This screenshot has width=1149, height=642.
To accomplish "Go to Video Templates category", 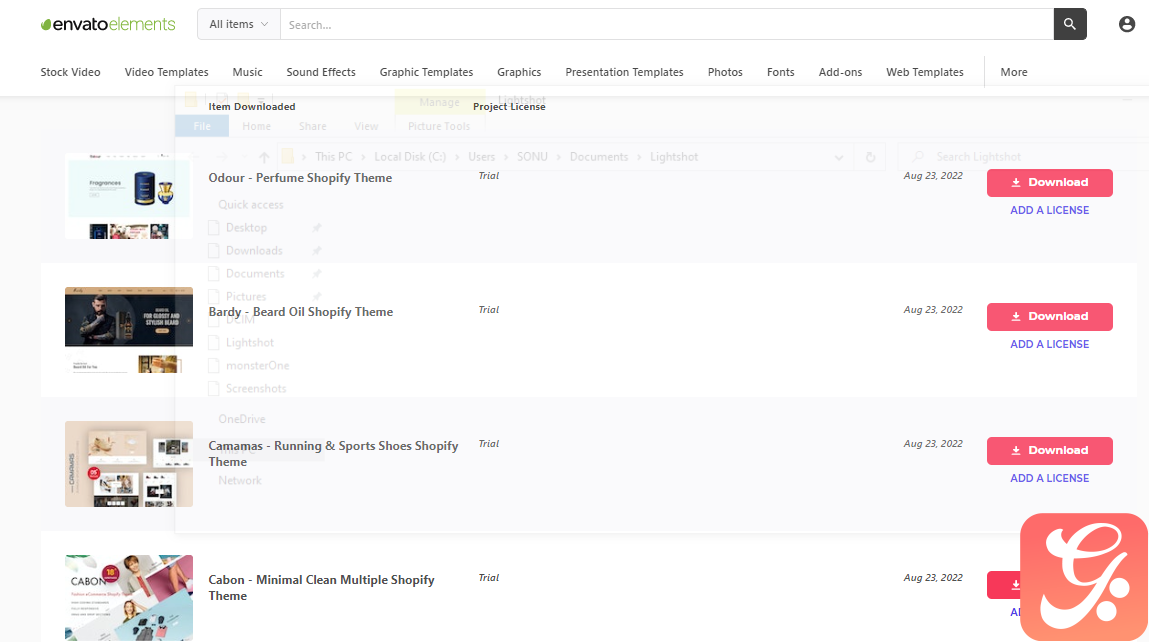I will coord(166,72).
